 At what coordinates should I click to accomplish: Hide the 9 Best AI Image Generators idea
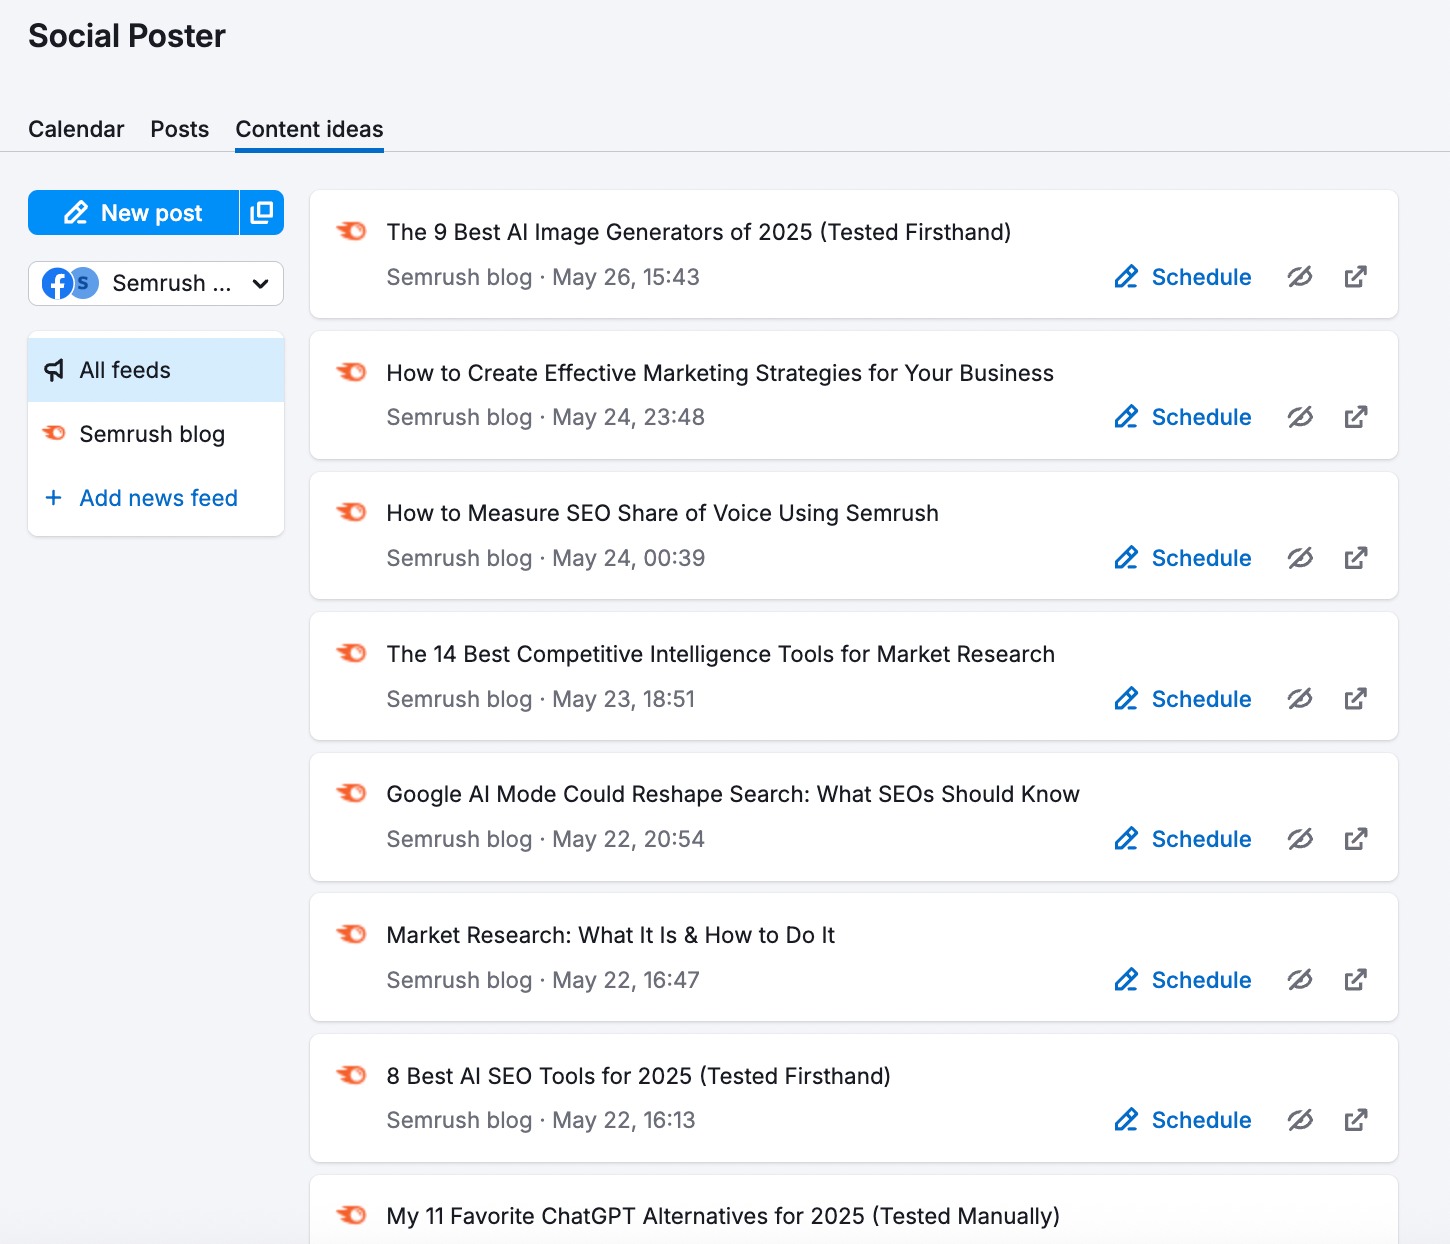coord(1299,277)
